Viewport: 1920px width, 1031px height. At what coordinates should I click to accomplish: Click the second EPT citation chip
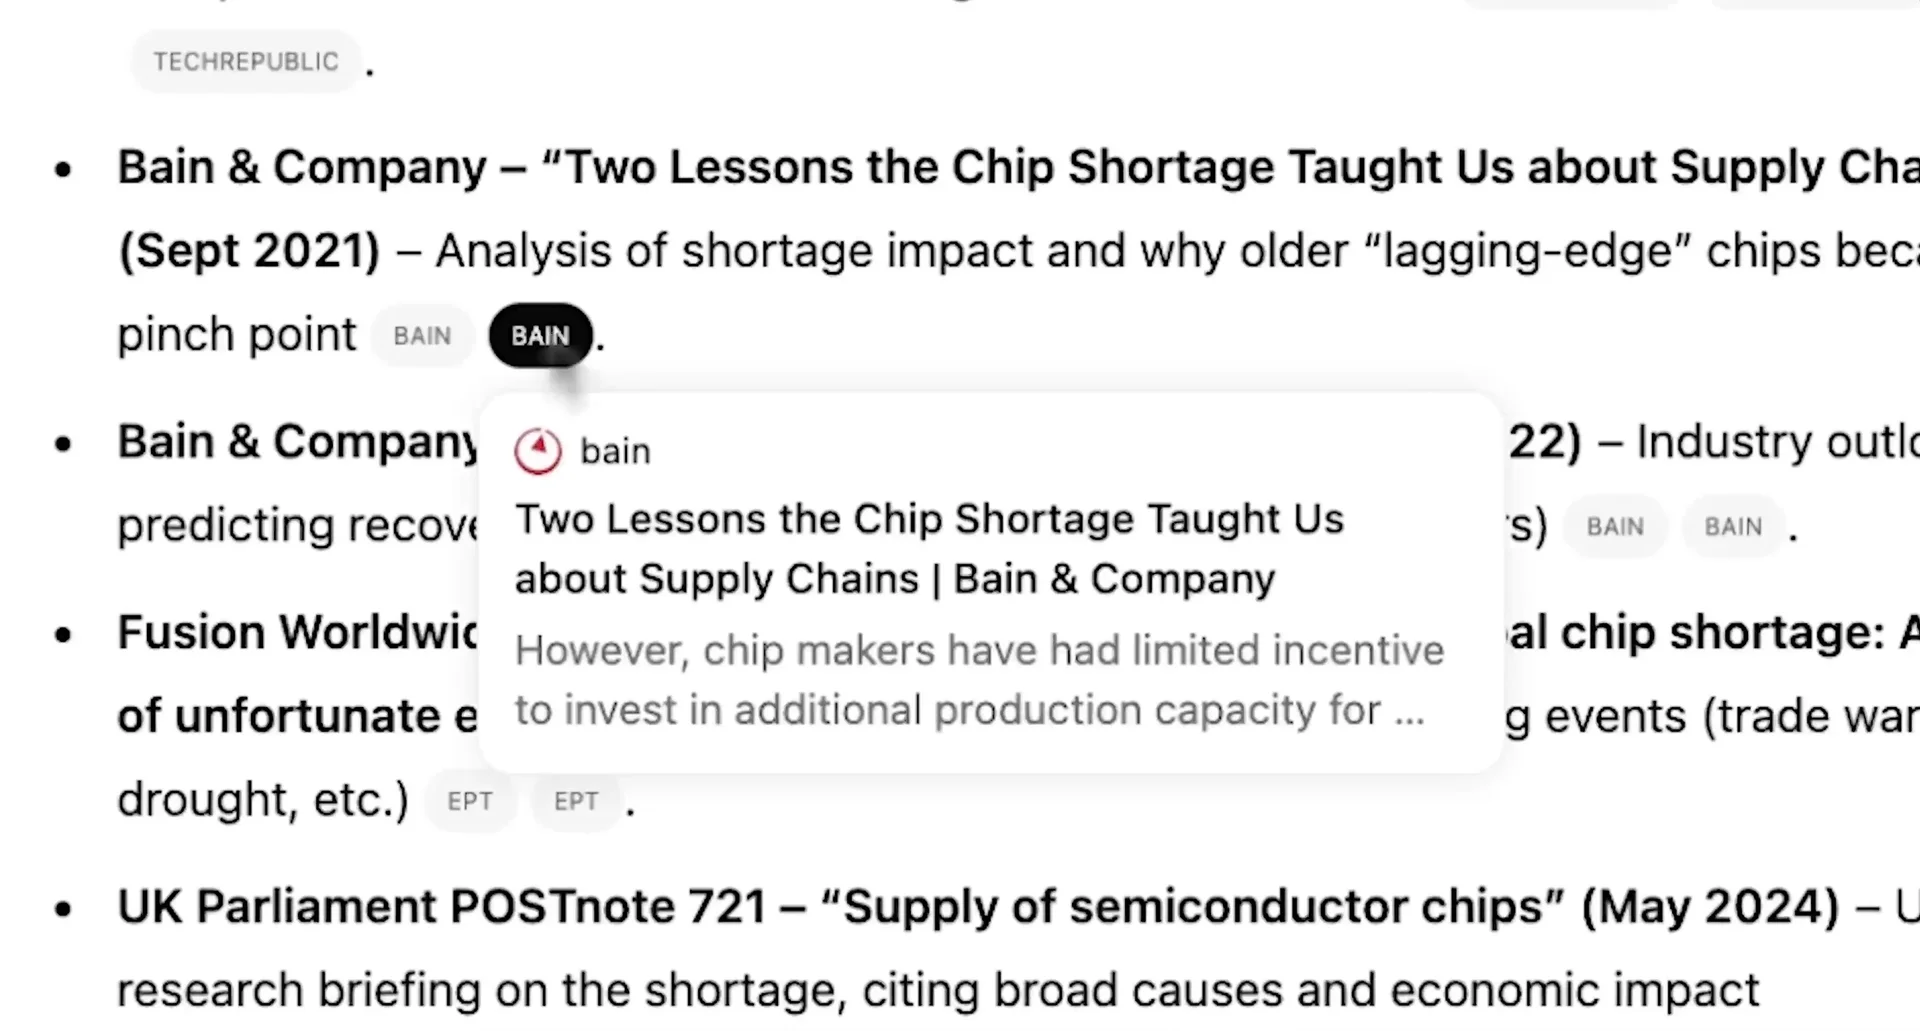click(x=576, y=801)
